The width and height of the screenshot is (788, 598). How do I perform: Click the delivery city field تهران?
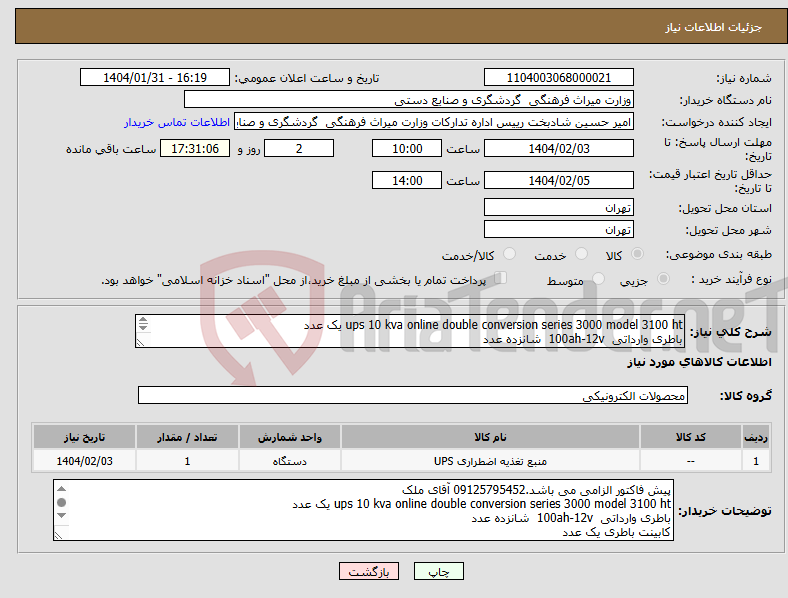[x=558, y=229]
